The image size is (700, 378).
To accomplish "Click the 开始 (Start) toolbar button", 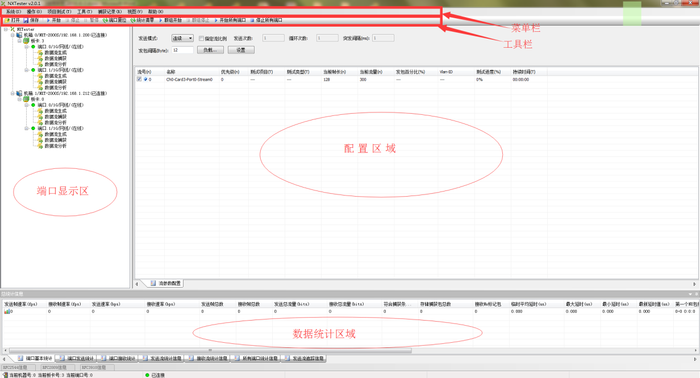I will pyautogui.click(x=54, y=21).
